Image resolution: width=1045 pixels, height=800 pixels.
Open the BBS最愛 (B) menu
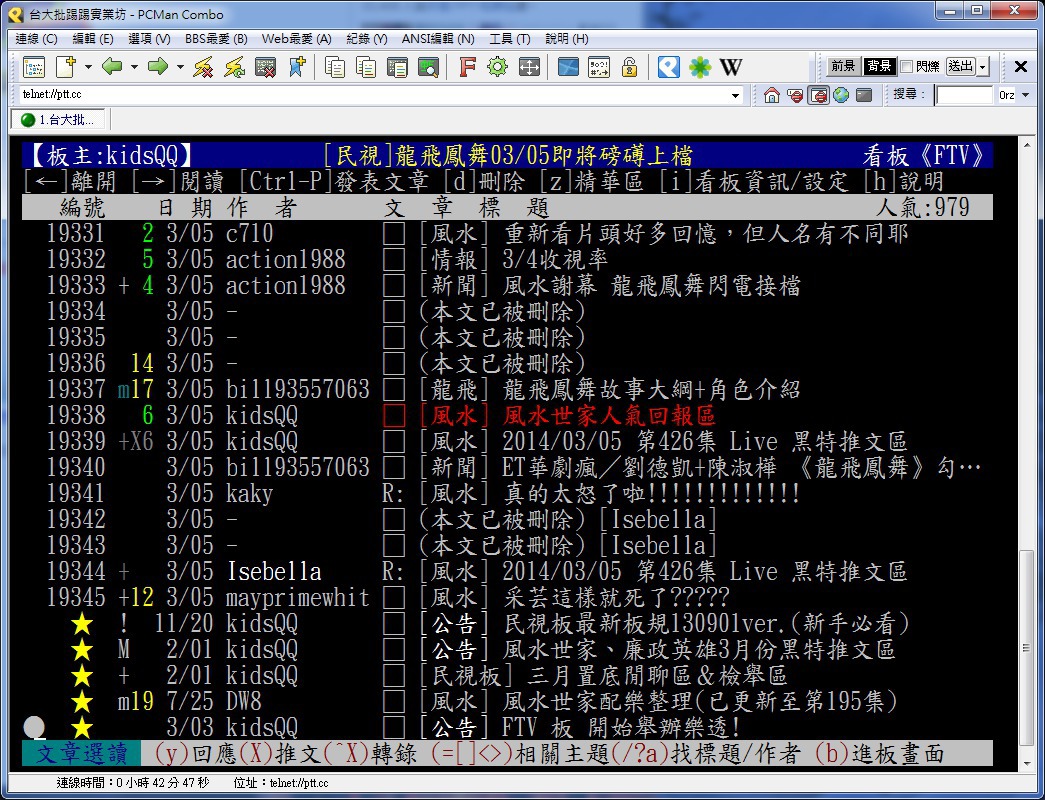tap(217, 39)
